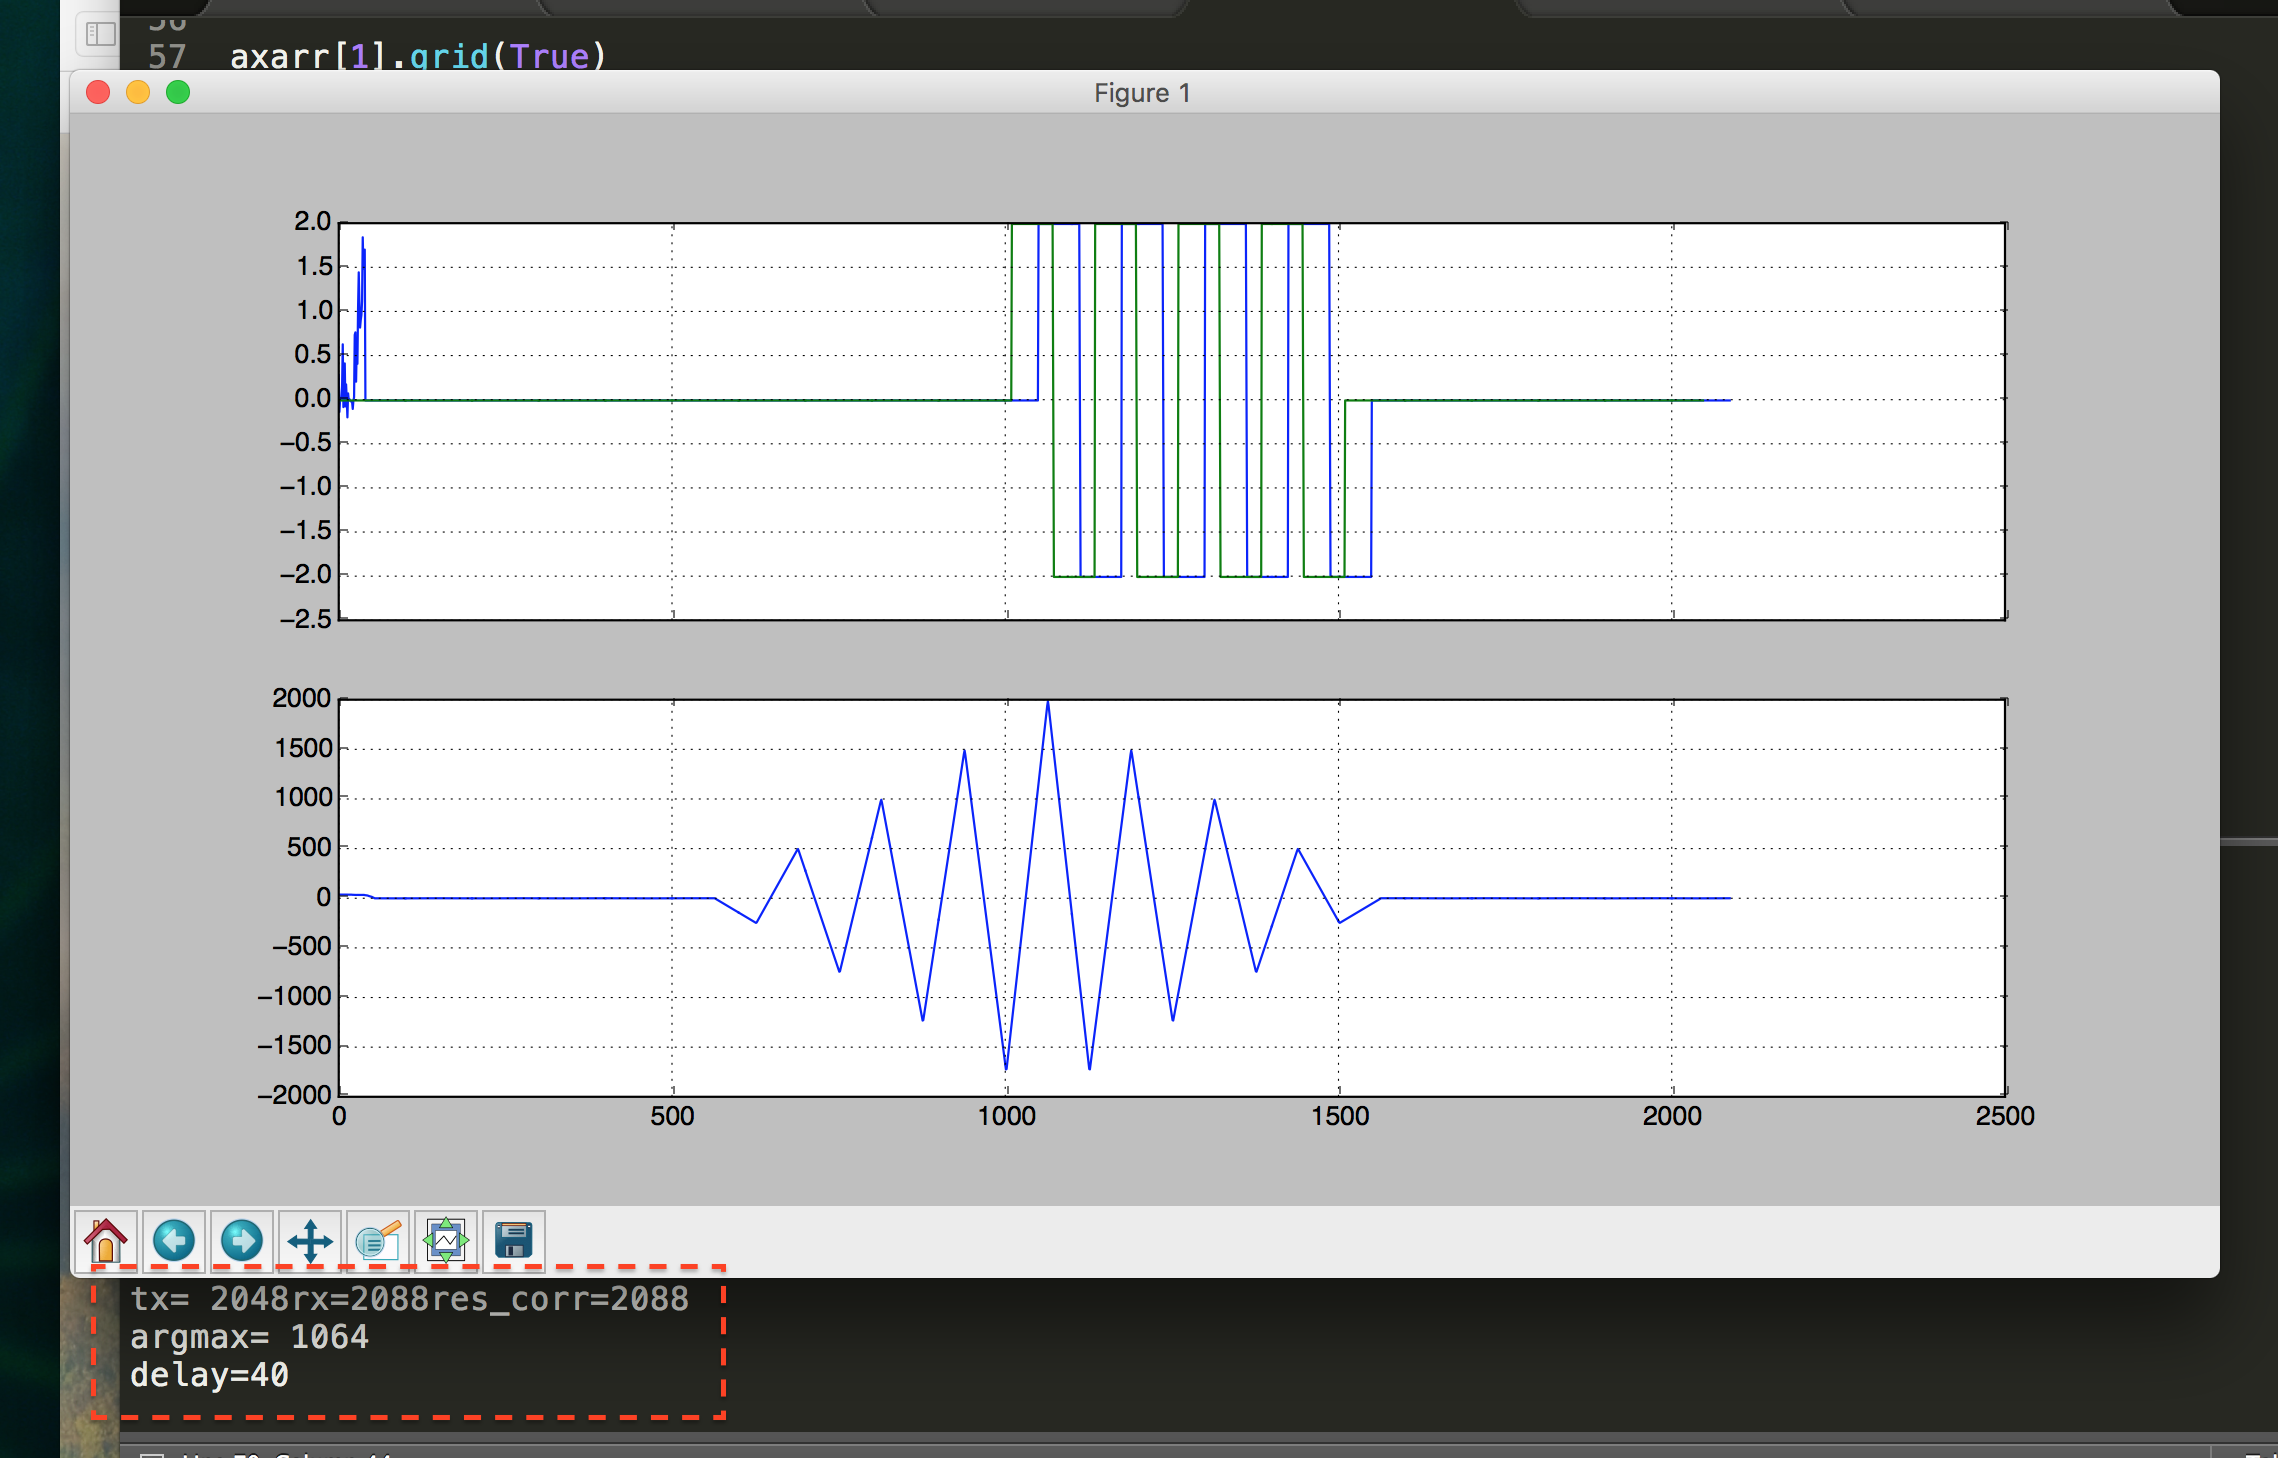The height and width of the screenshot is (1458, 2278).
Task: Toggle the editor sidebar panel icon
Action: (101, 34)
